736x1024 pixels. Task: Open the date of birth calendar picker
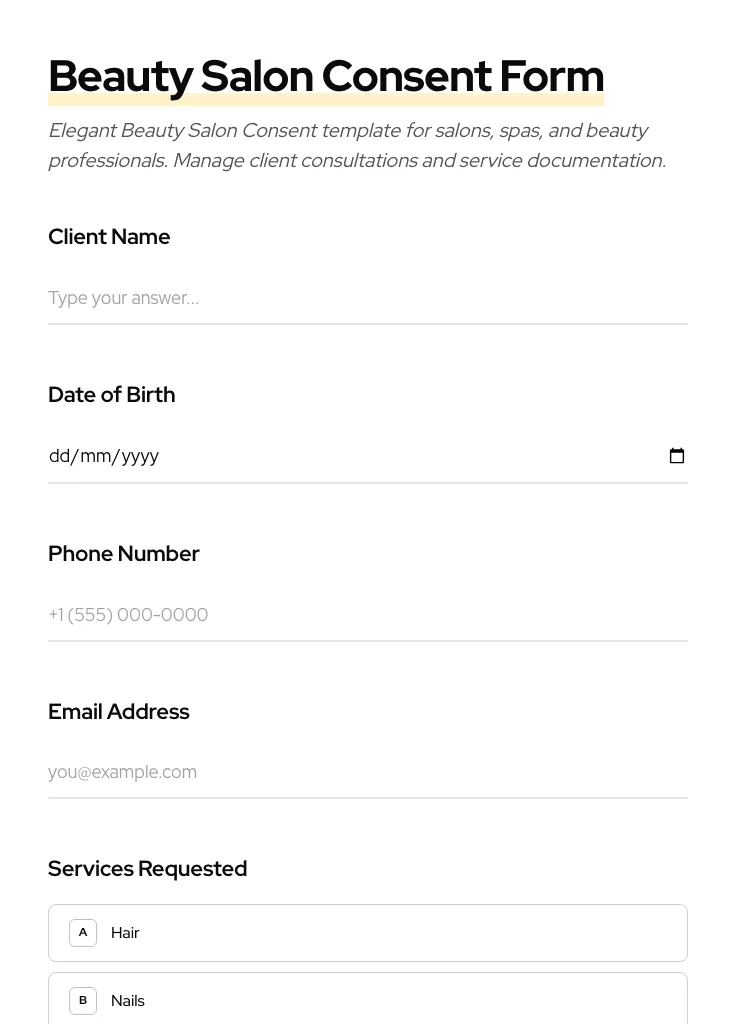tap(677, 456)
